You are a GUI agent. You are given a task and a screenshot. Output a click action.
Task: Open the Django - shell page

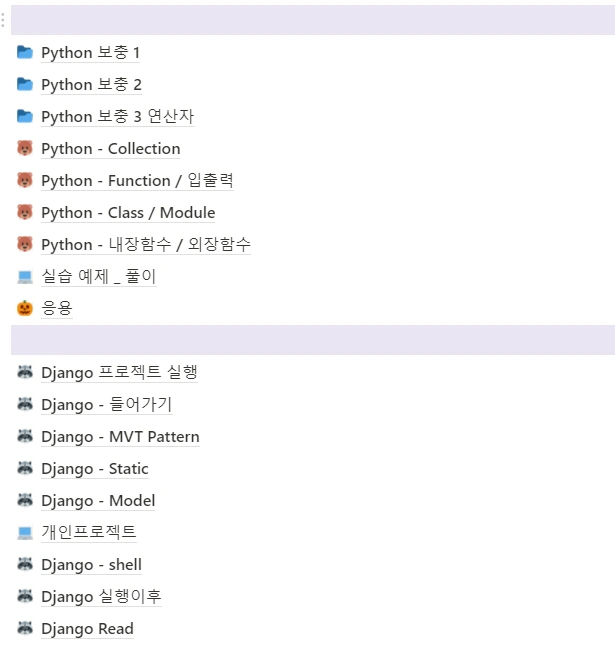91,565
